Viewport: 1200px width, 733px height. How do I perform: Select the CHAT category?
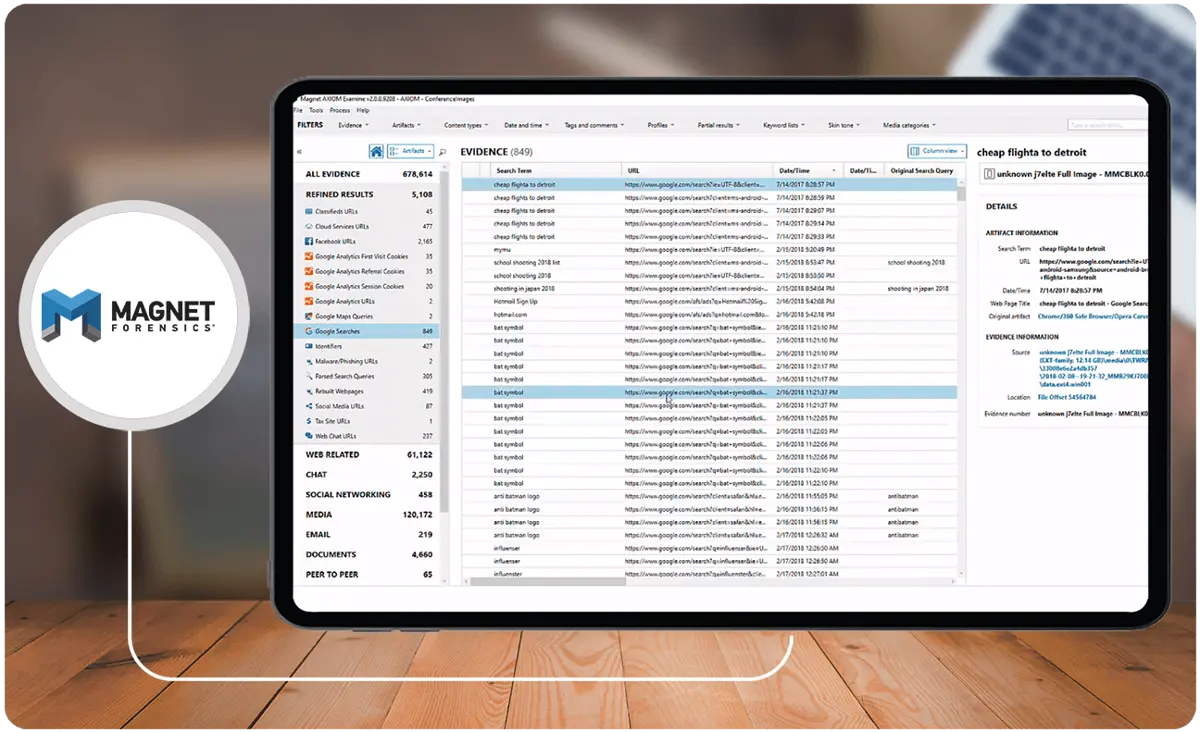pyautogui.click(x=369, y=474)
